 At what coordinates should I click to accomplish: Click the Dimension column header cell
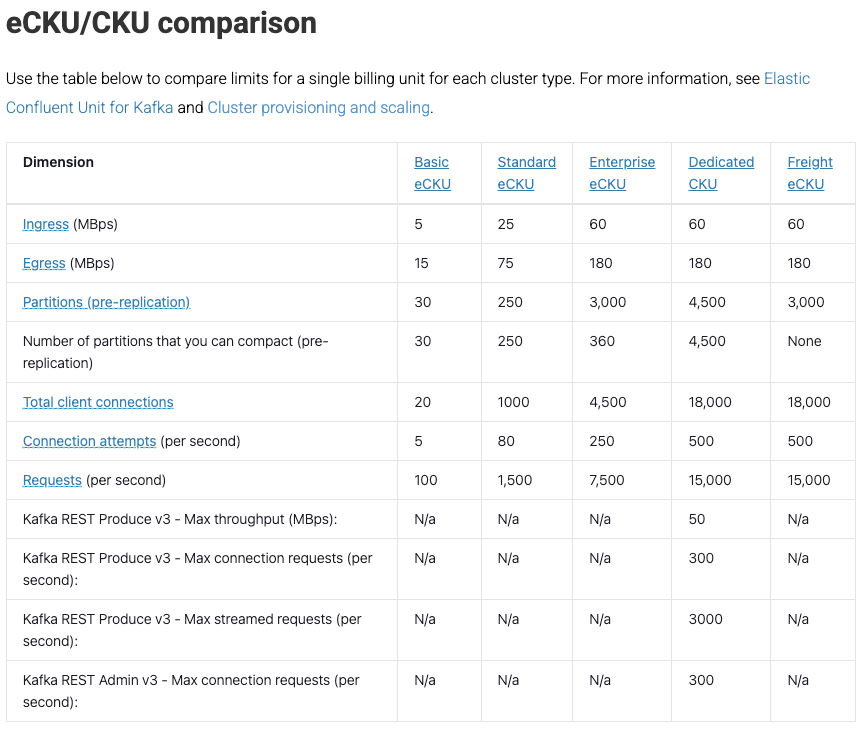tap(202, 174)
